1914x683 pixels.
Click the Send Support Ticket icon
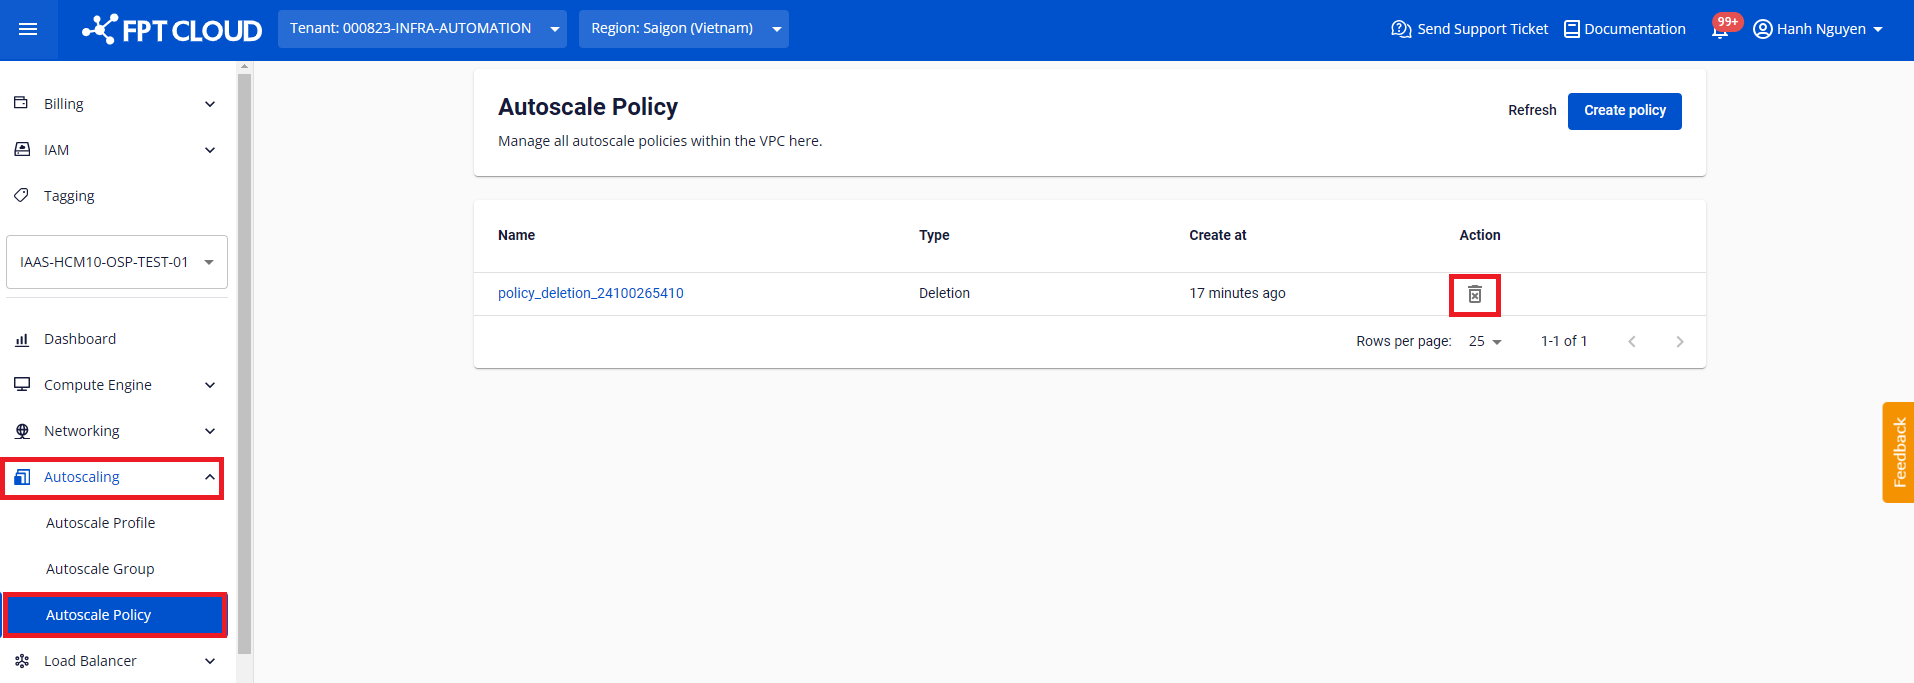coord(1401,29)
